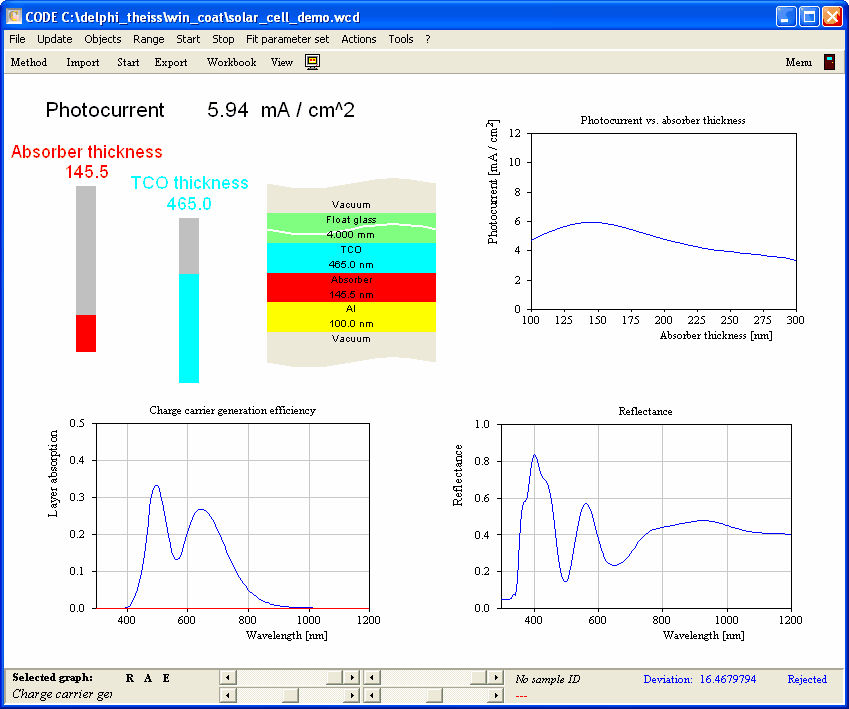Click the Import toolbar button

pos(83,62)
